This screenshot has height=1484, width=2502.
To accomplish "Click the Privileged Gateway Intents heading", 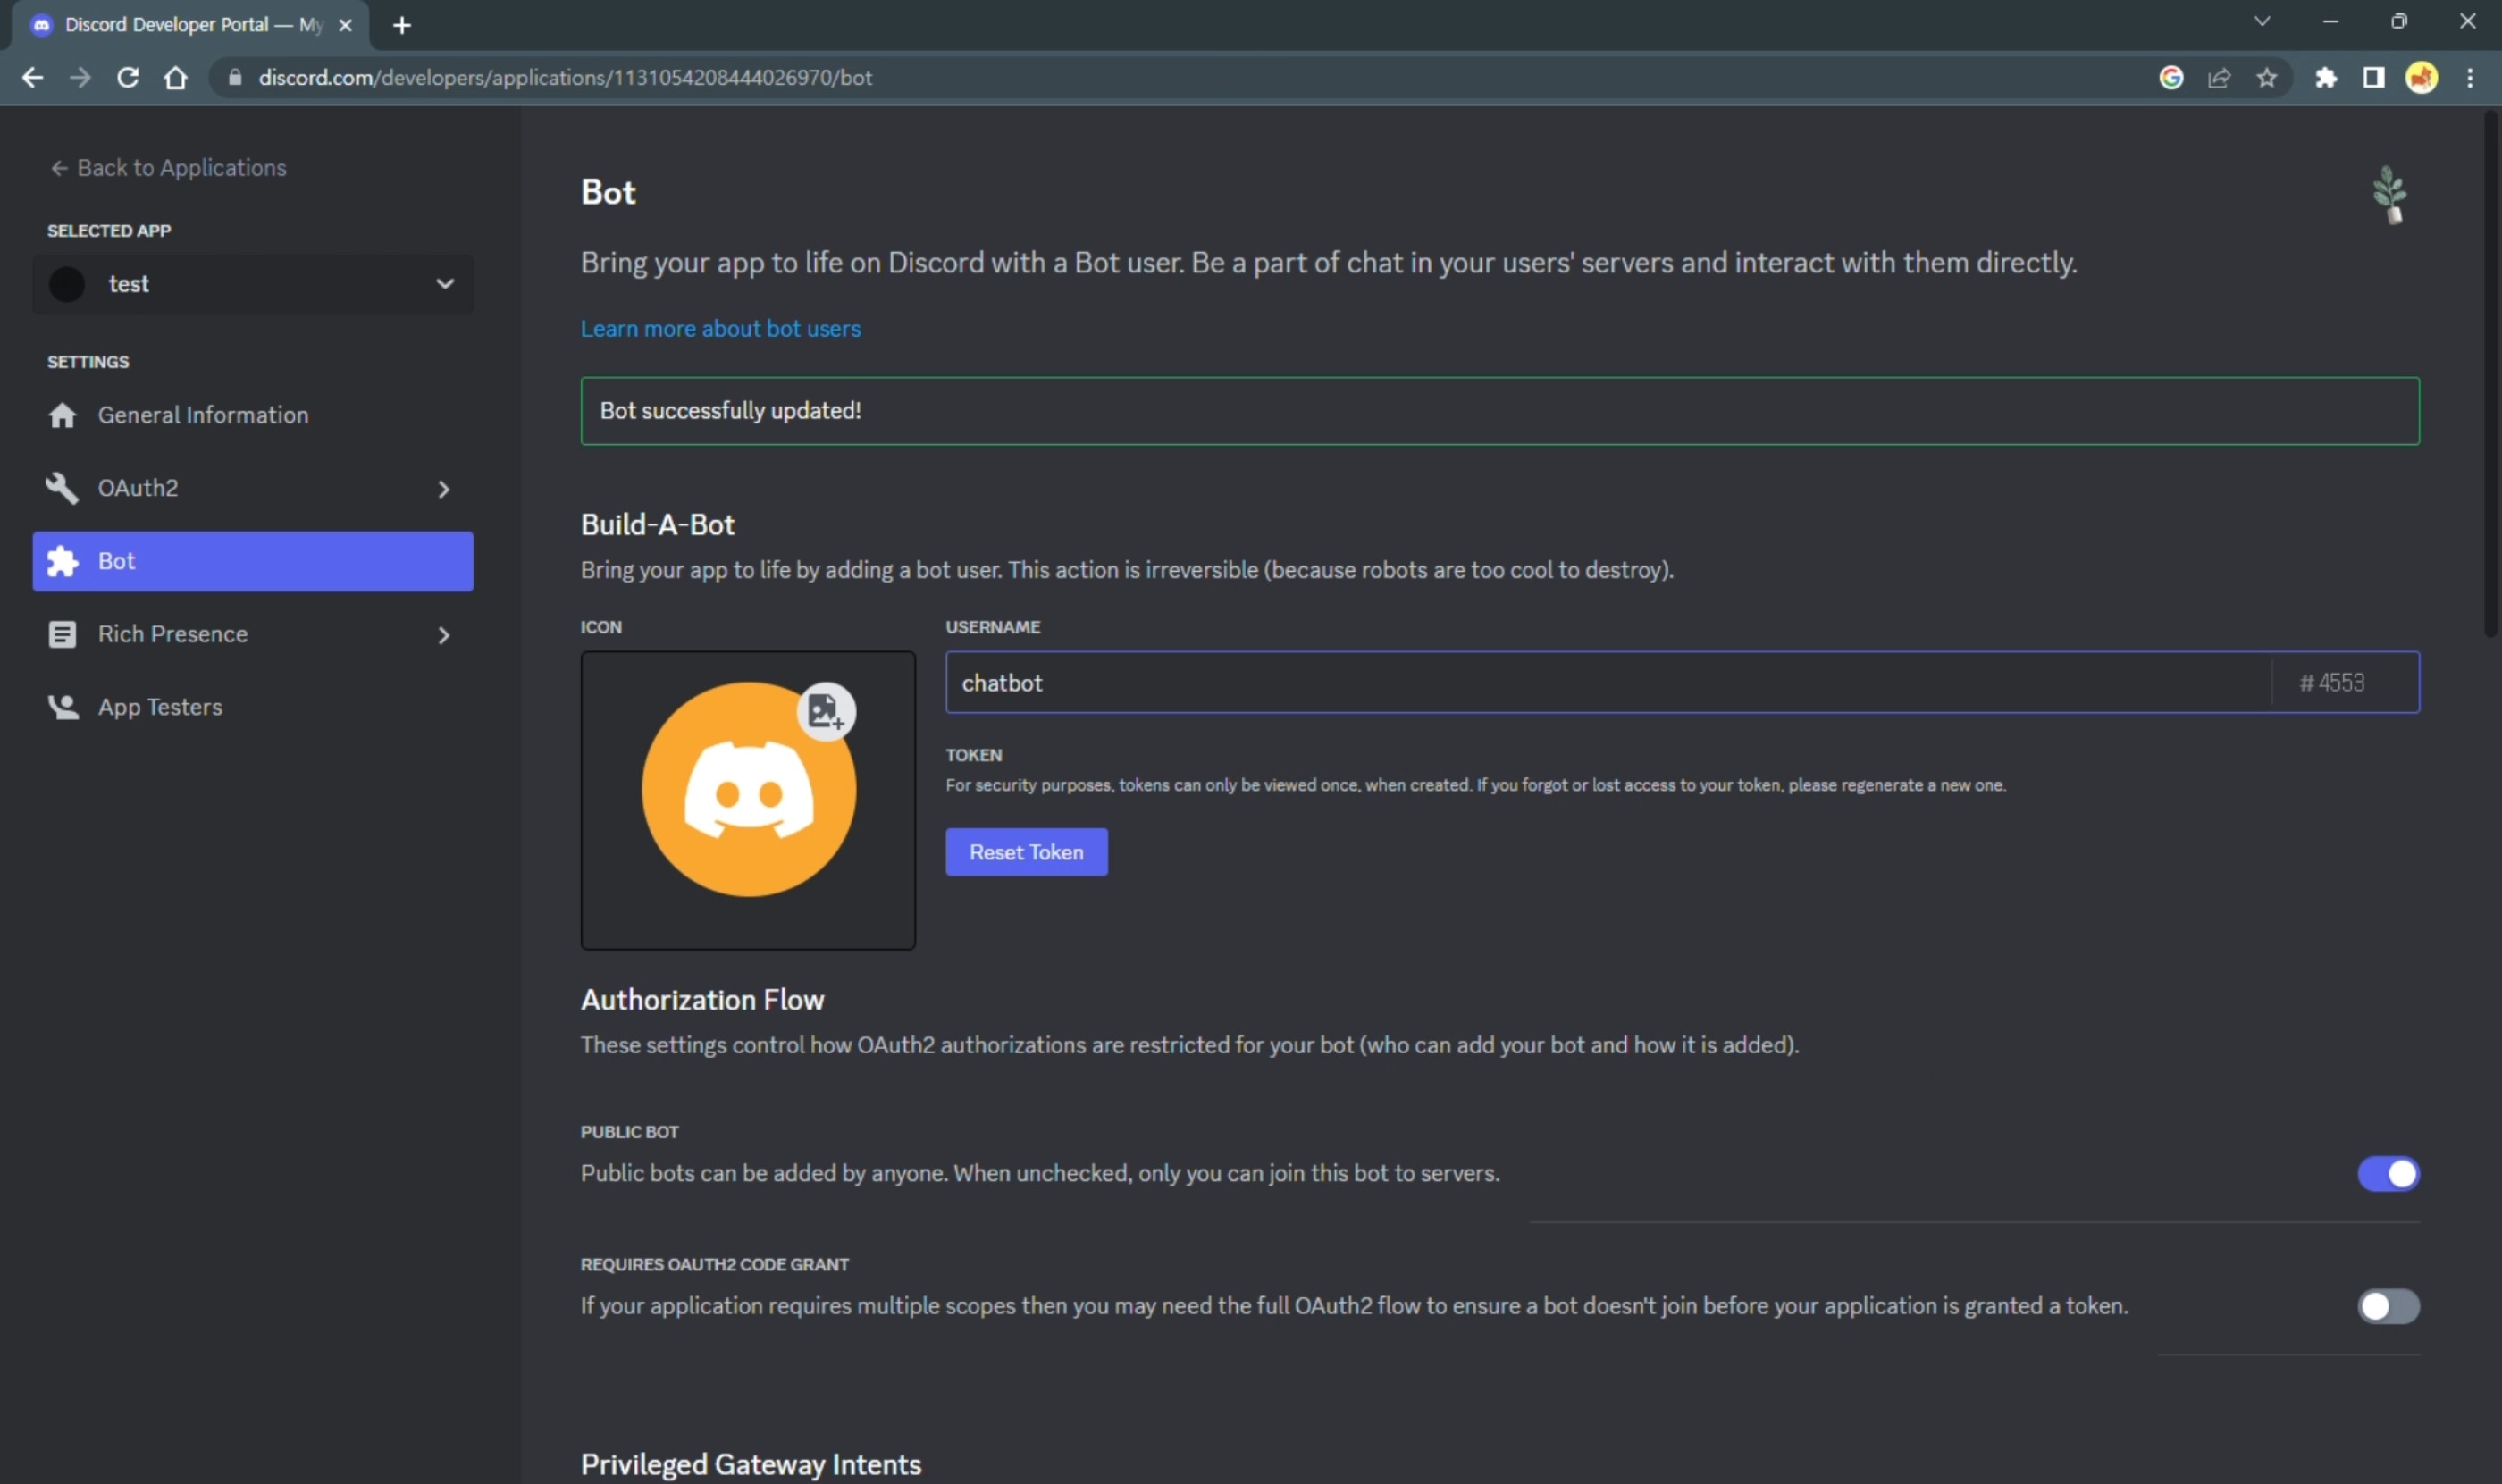I will tap(750, 1464).
